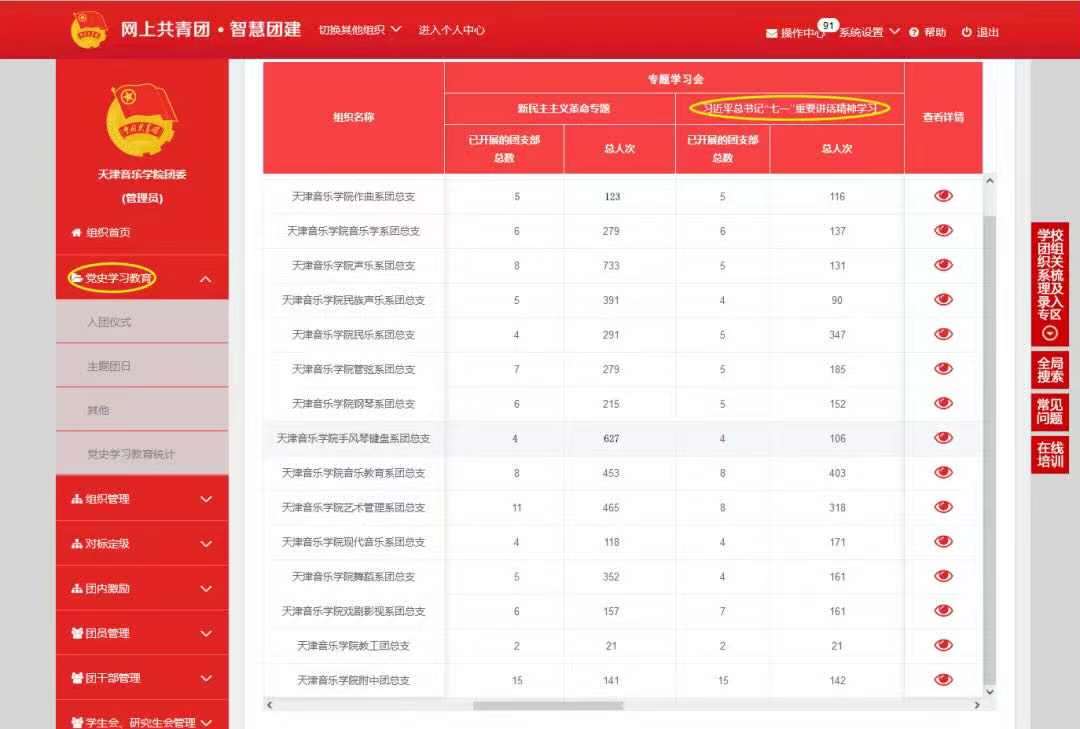This screenshot has width=1080, height=729.
Task: View details for 天津音乐学院舞蹈系团总支
Action: pos(943,576)
